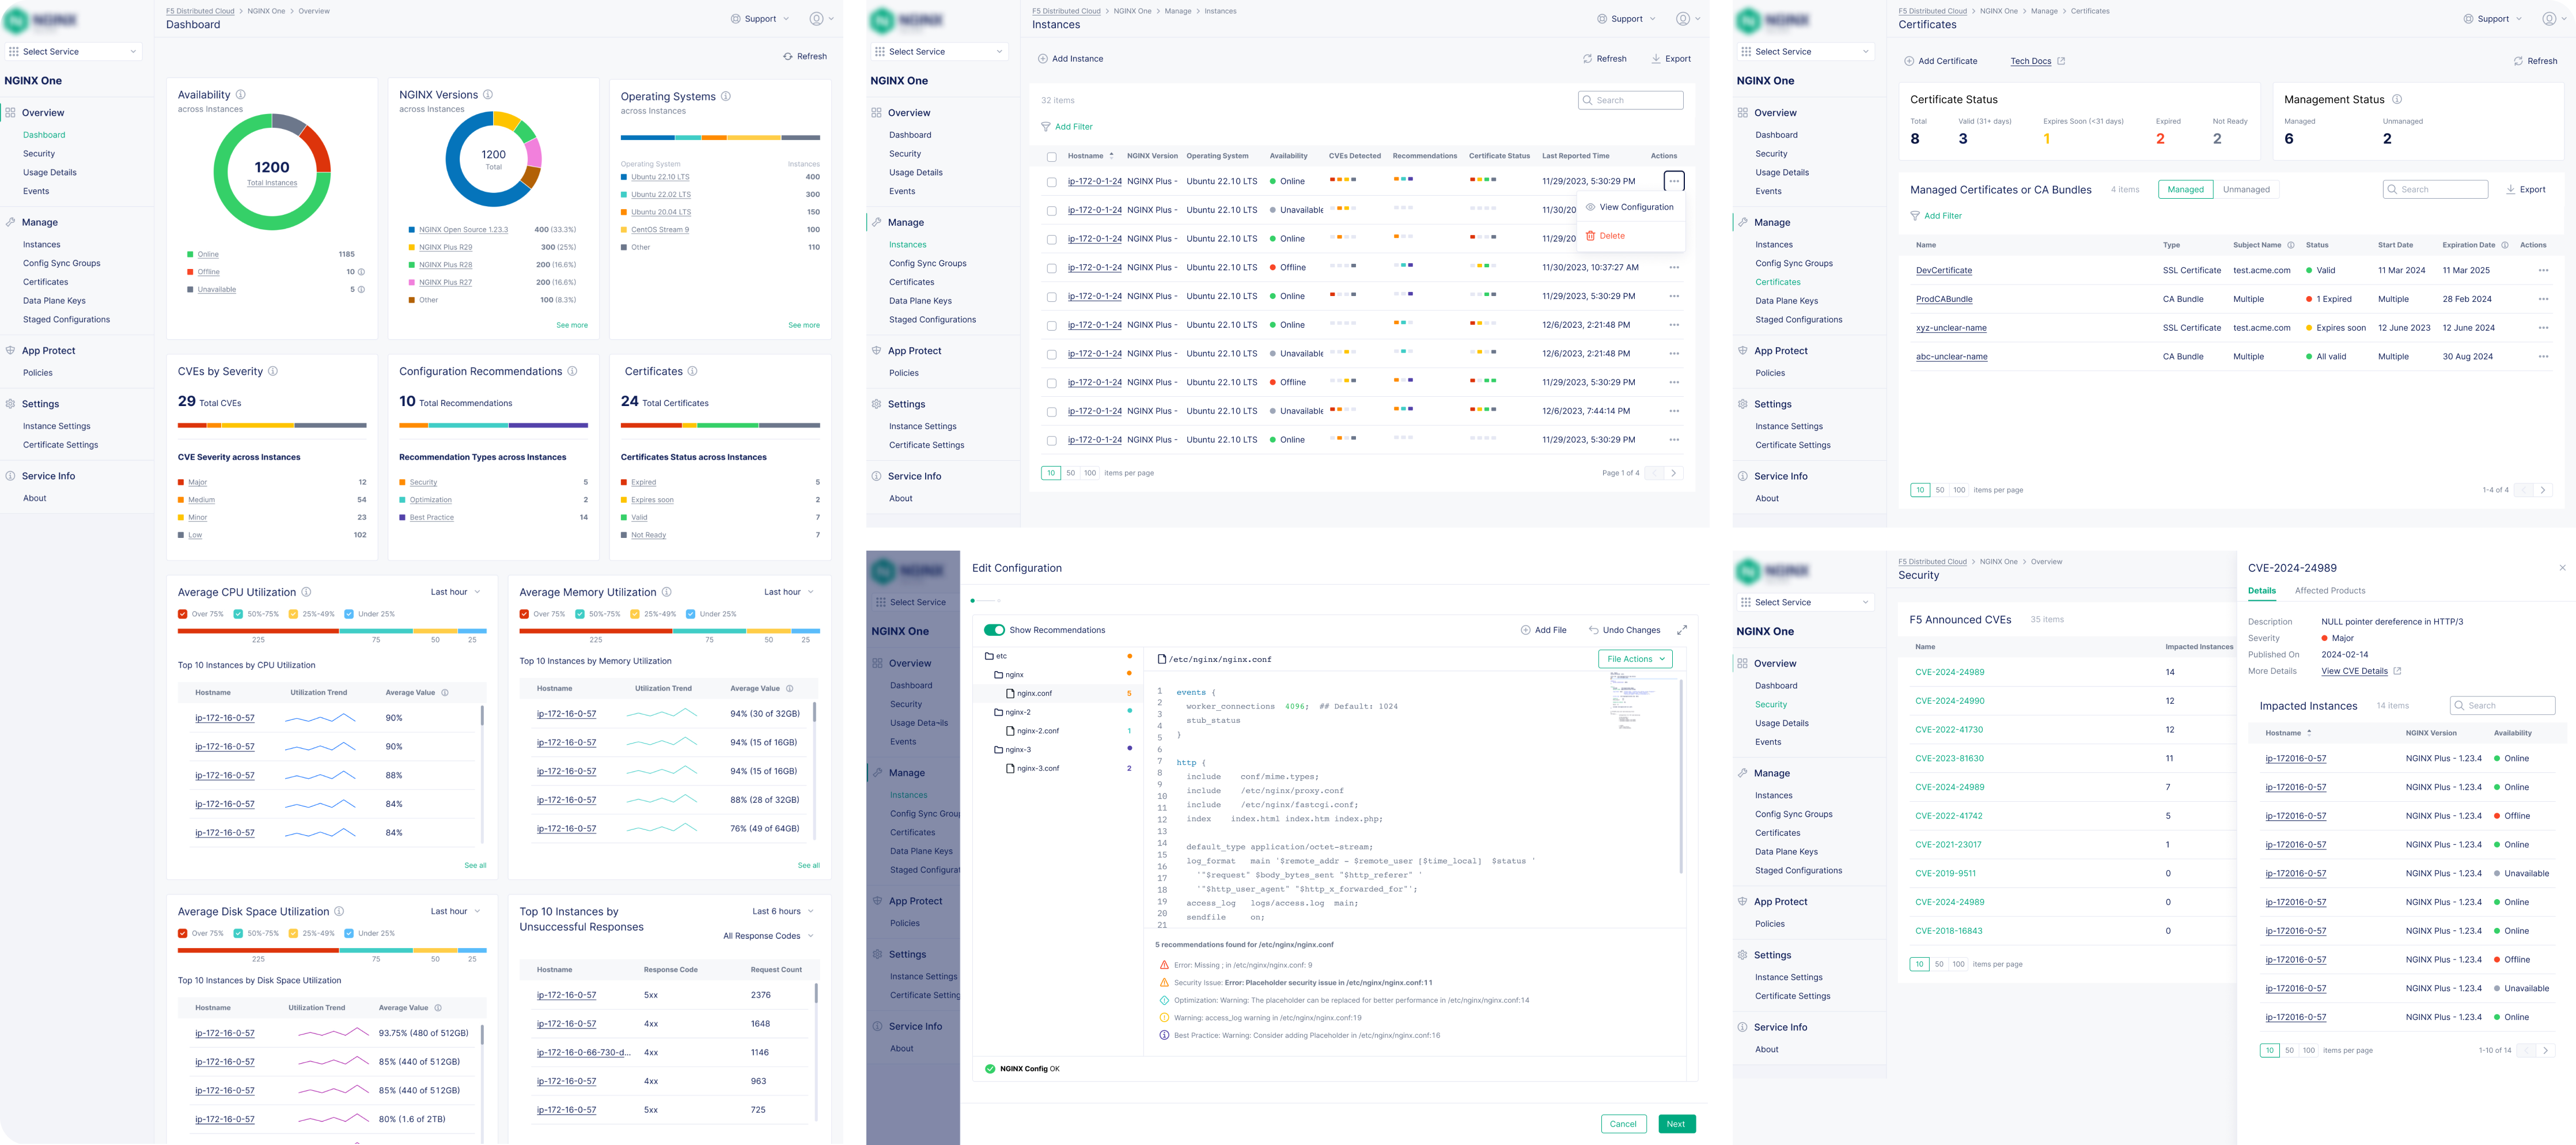Select the Details tab in CVE panel

click(2262, 591)
